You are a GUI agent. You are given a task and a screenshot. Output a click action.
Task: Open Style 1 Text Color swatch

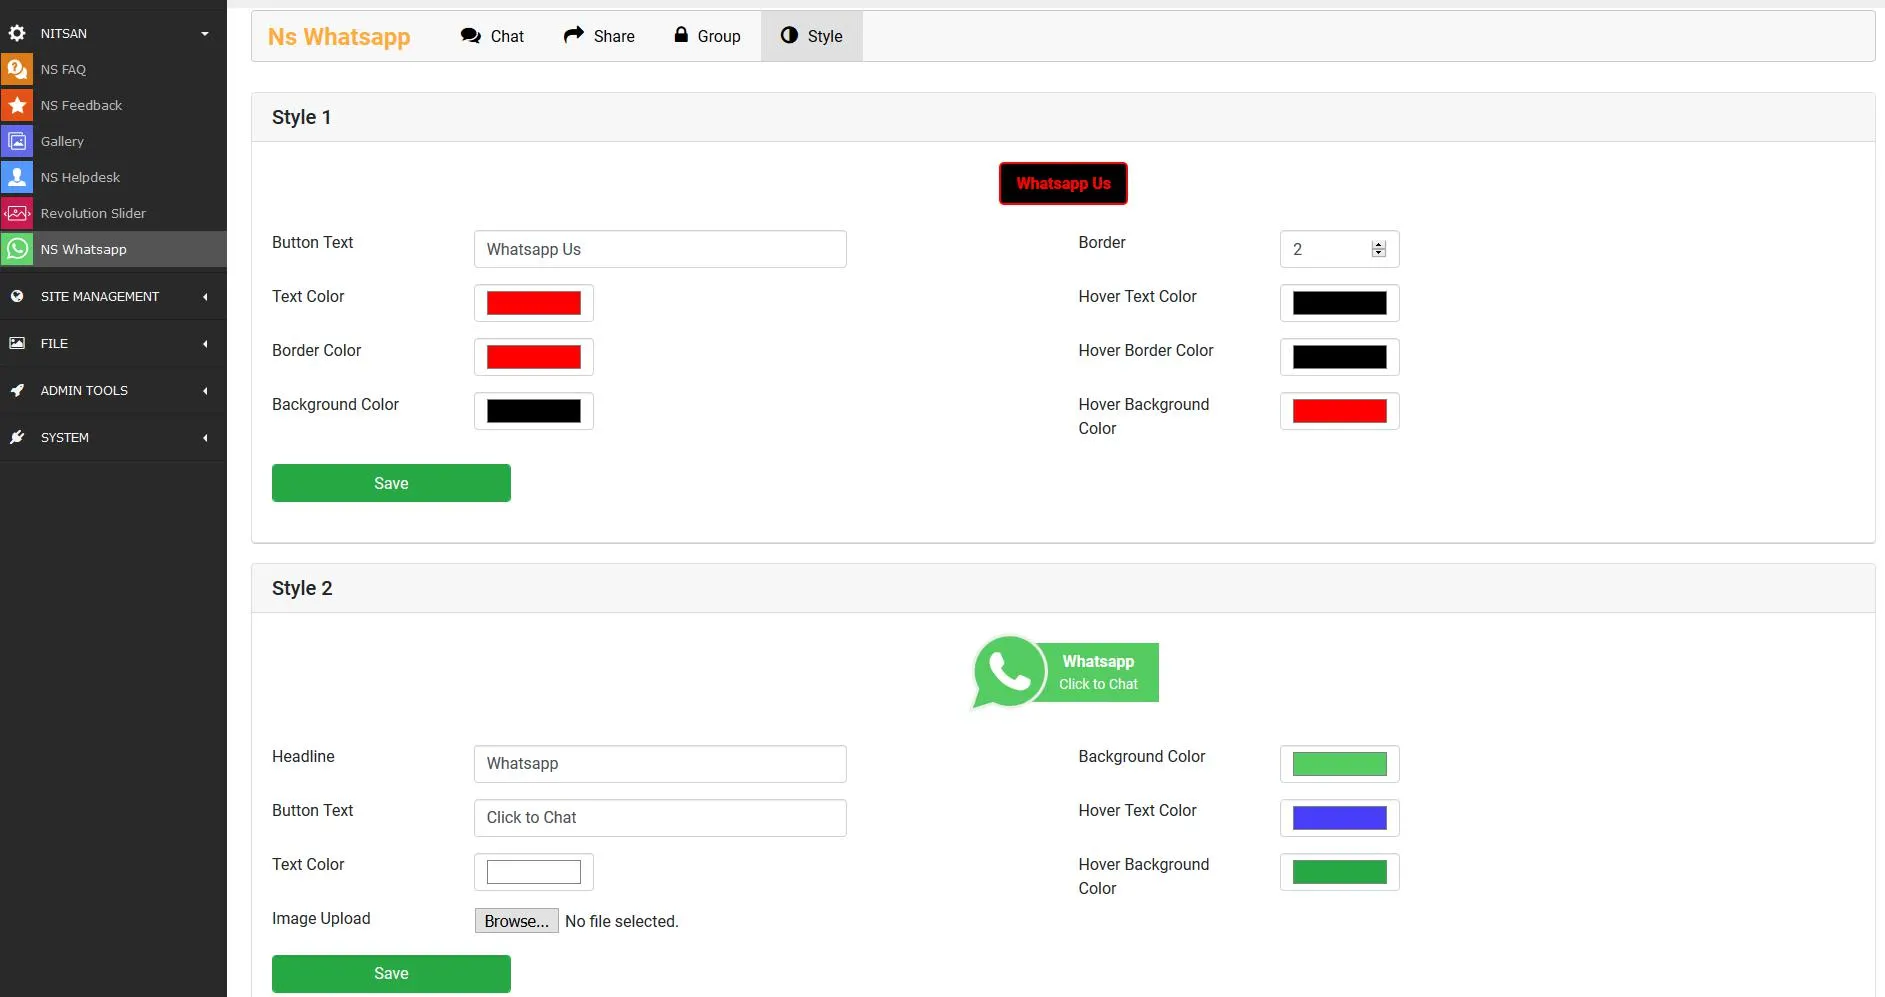pos(533,303)
